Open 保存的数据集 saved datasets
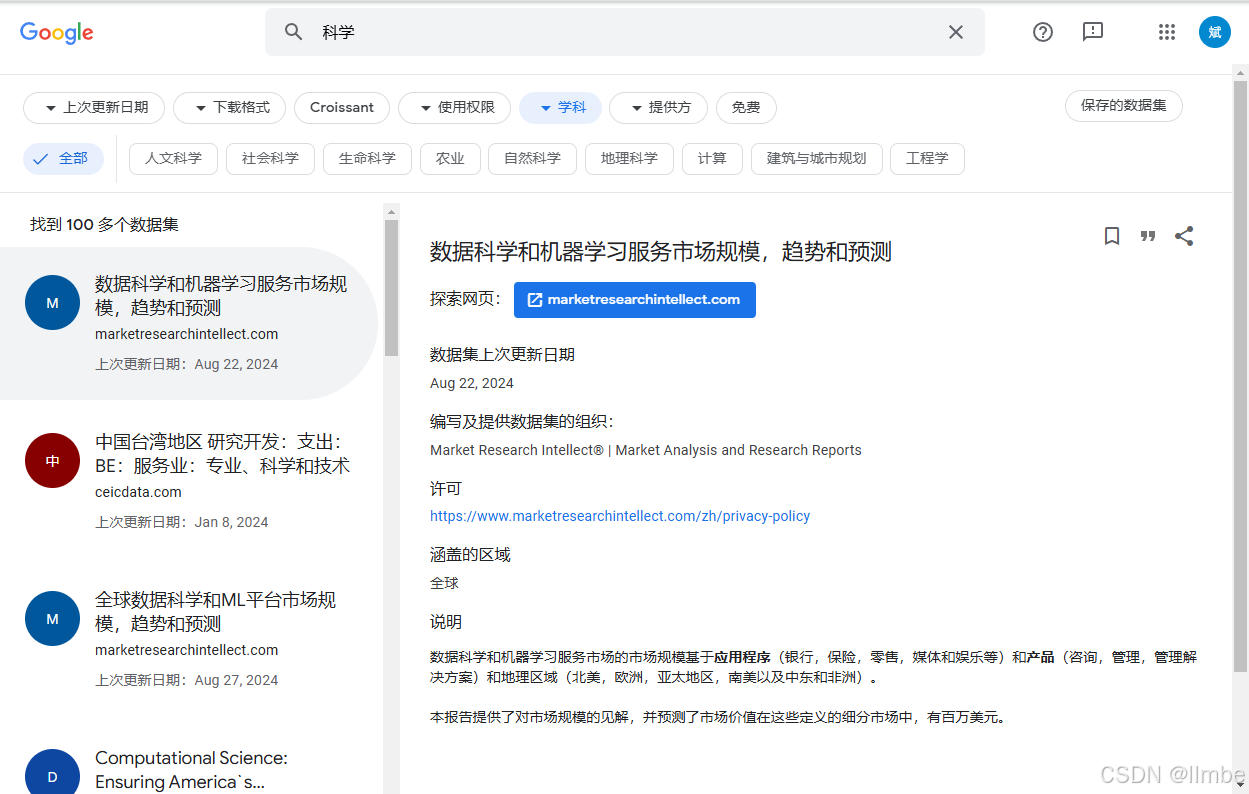The image size is (1249, 794). [x=1124, y=106]
